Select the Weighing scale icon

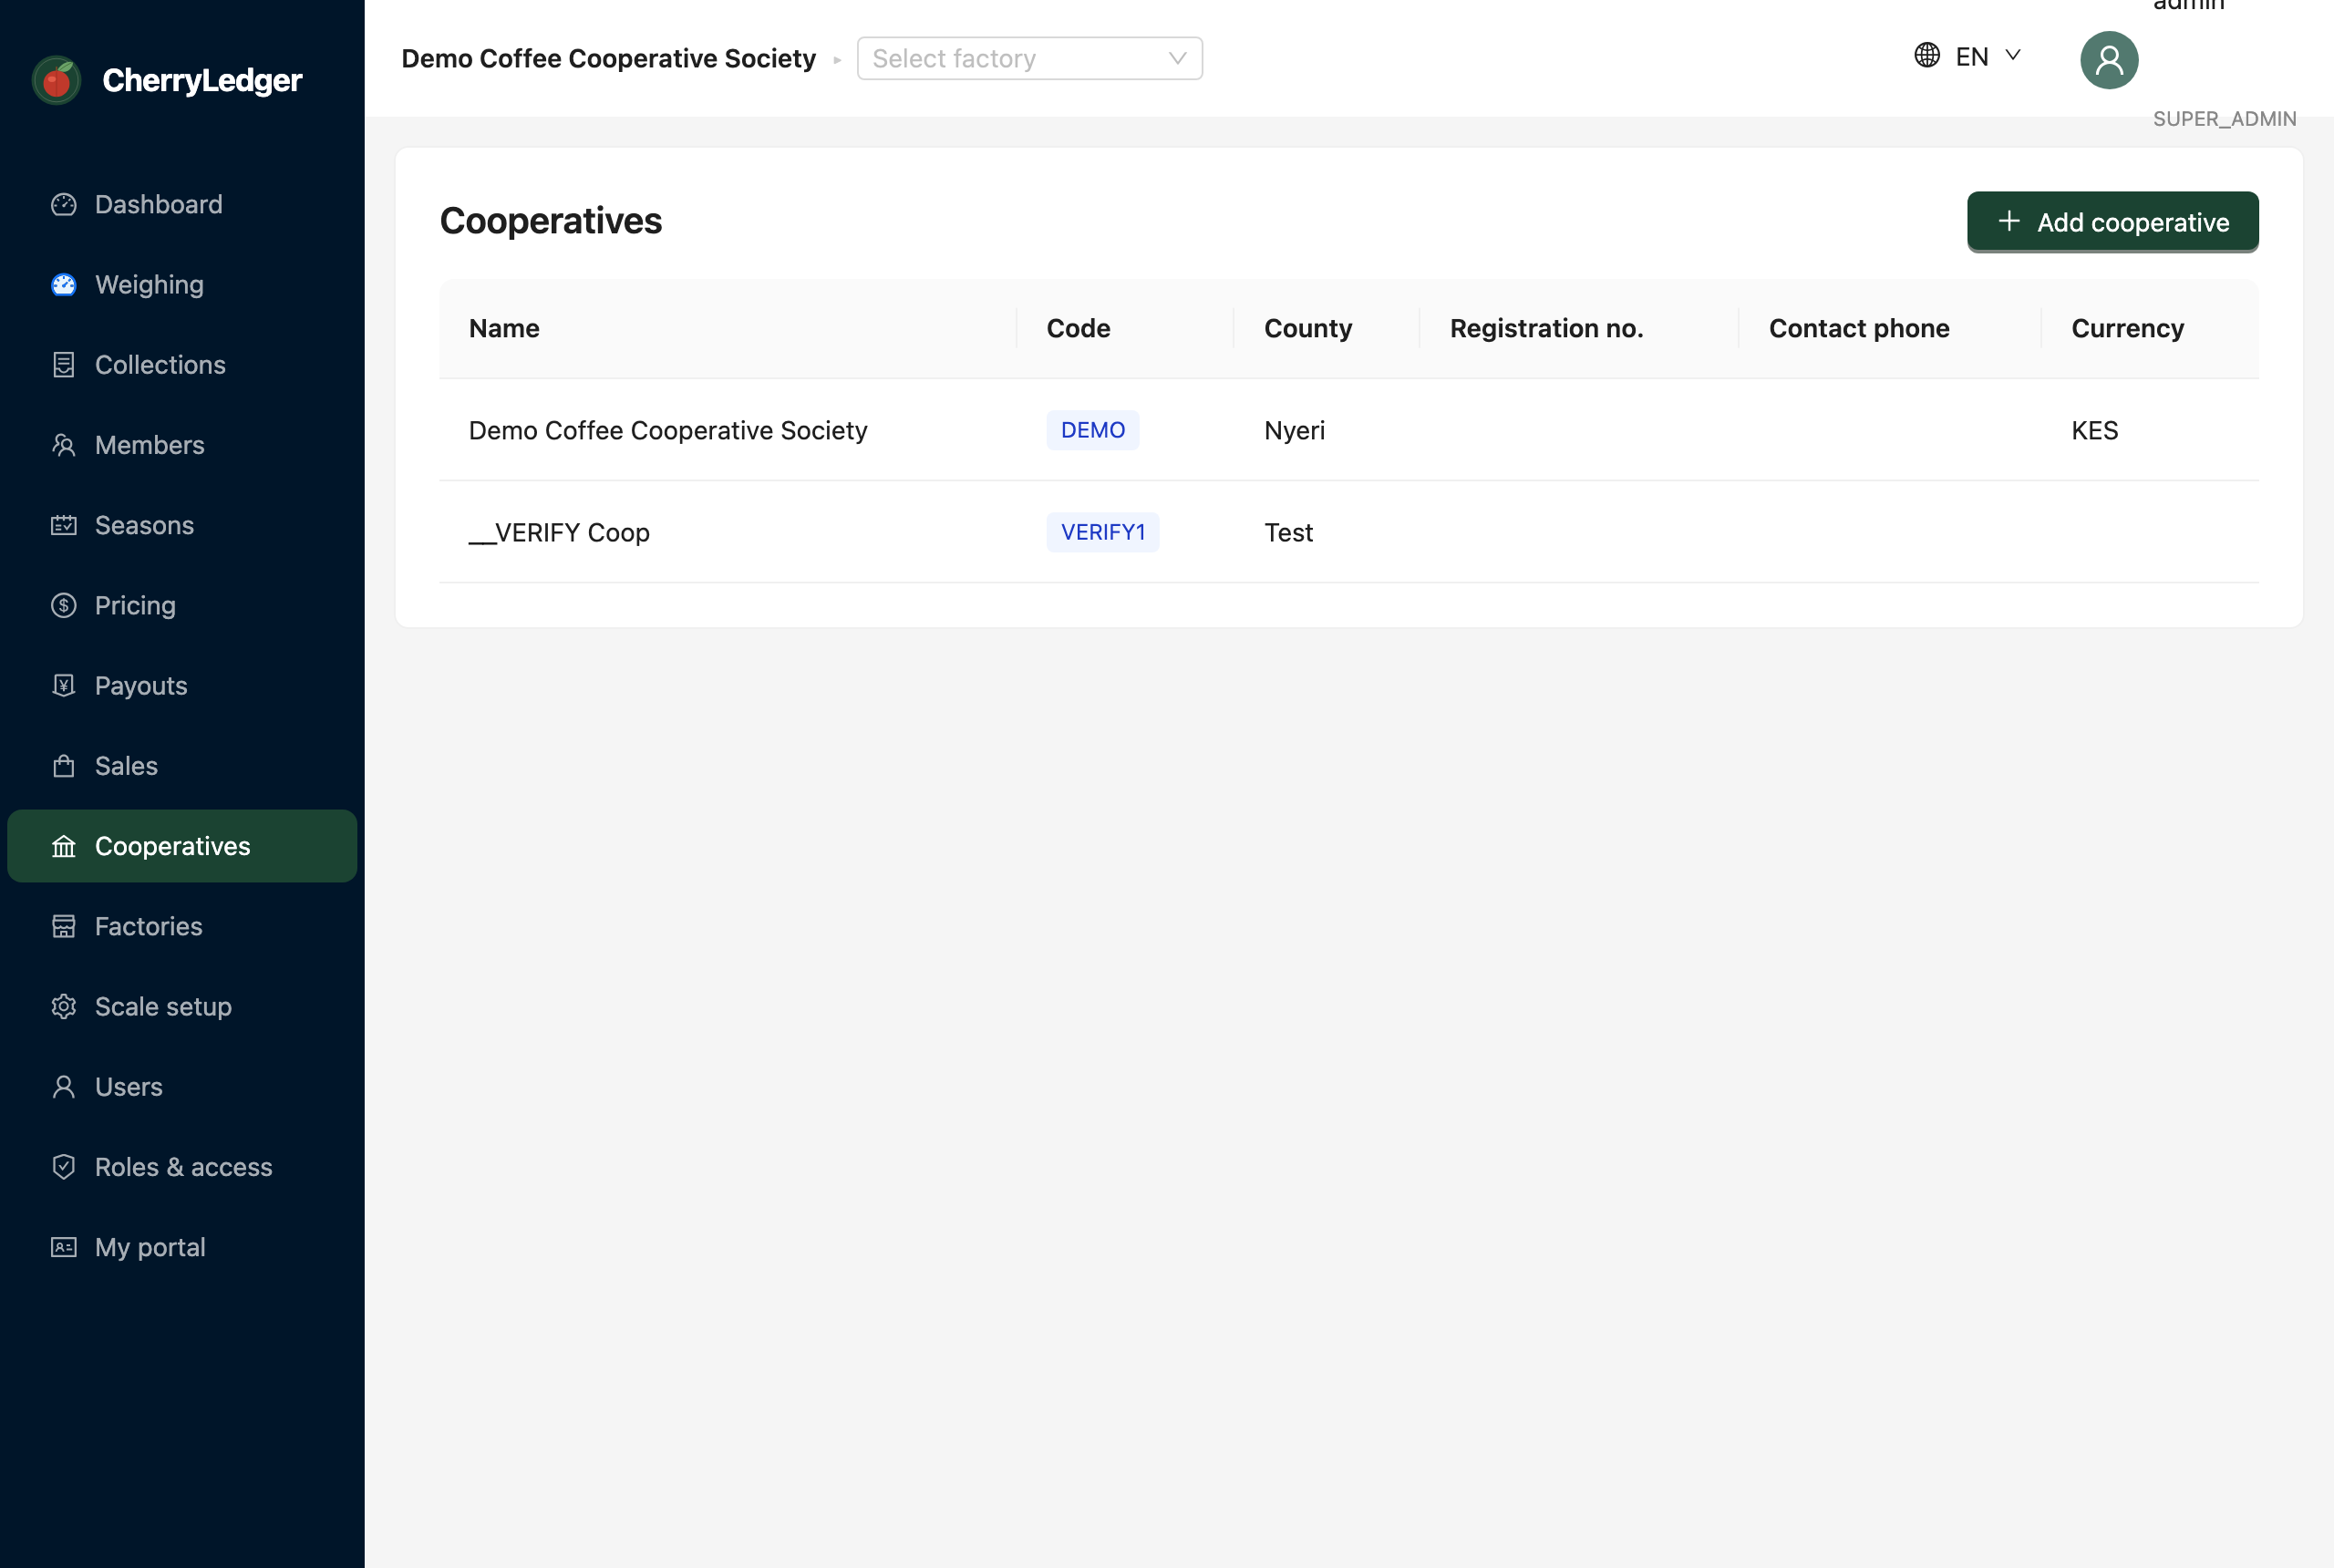tap(64, 285)
